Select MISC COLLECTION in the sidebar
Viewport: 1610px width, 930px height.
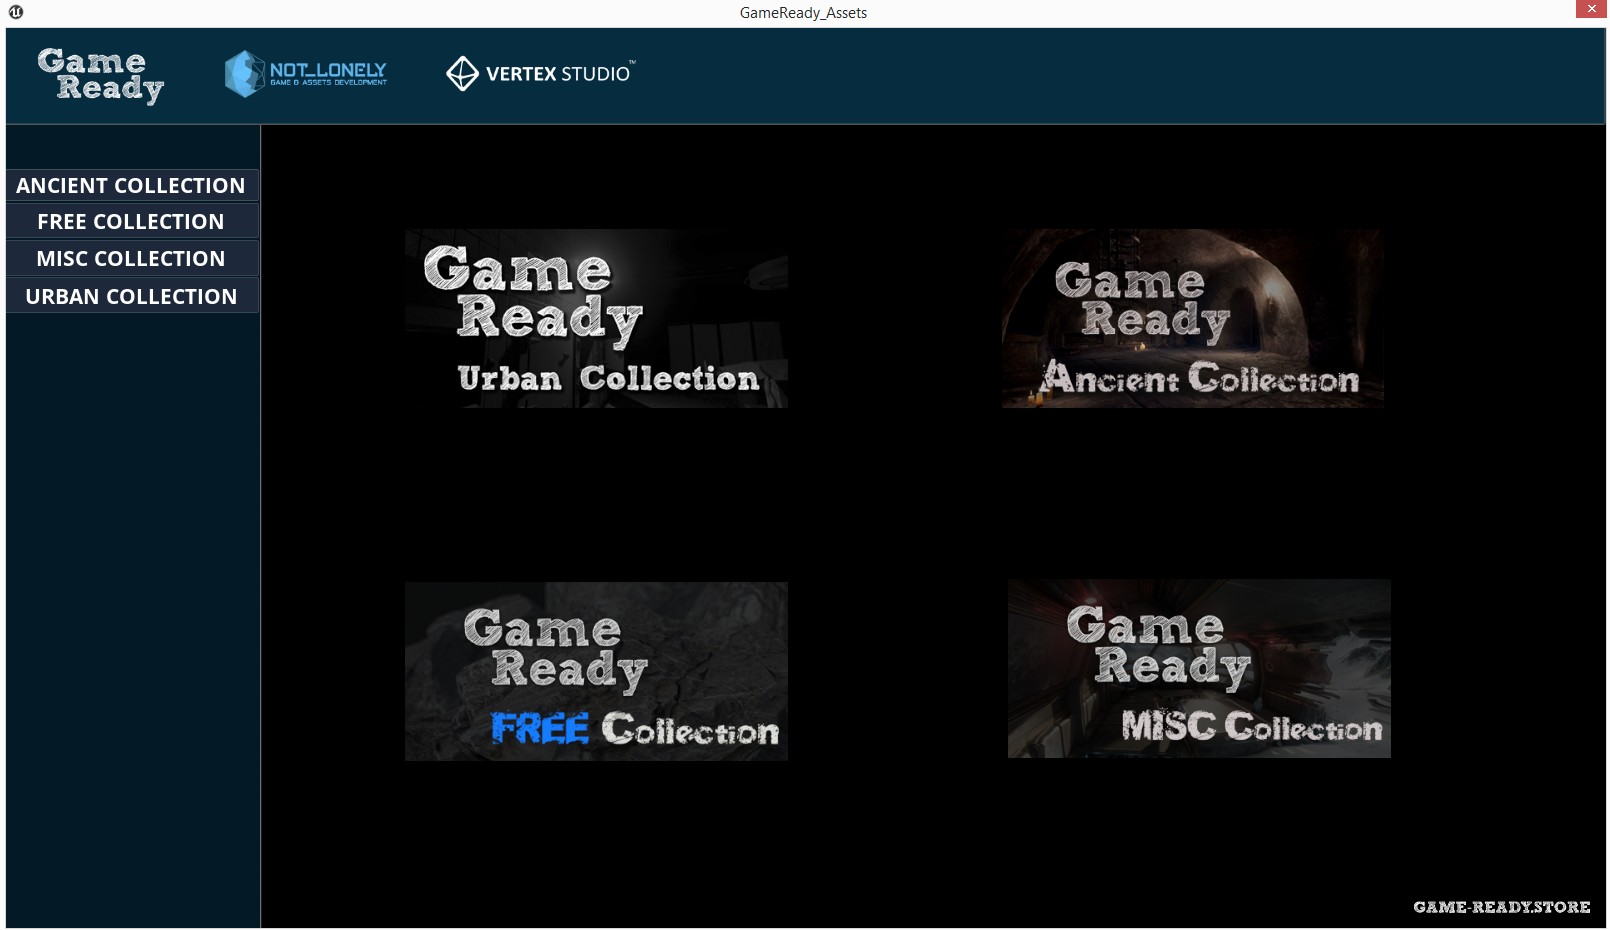click(130, 257)
